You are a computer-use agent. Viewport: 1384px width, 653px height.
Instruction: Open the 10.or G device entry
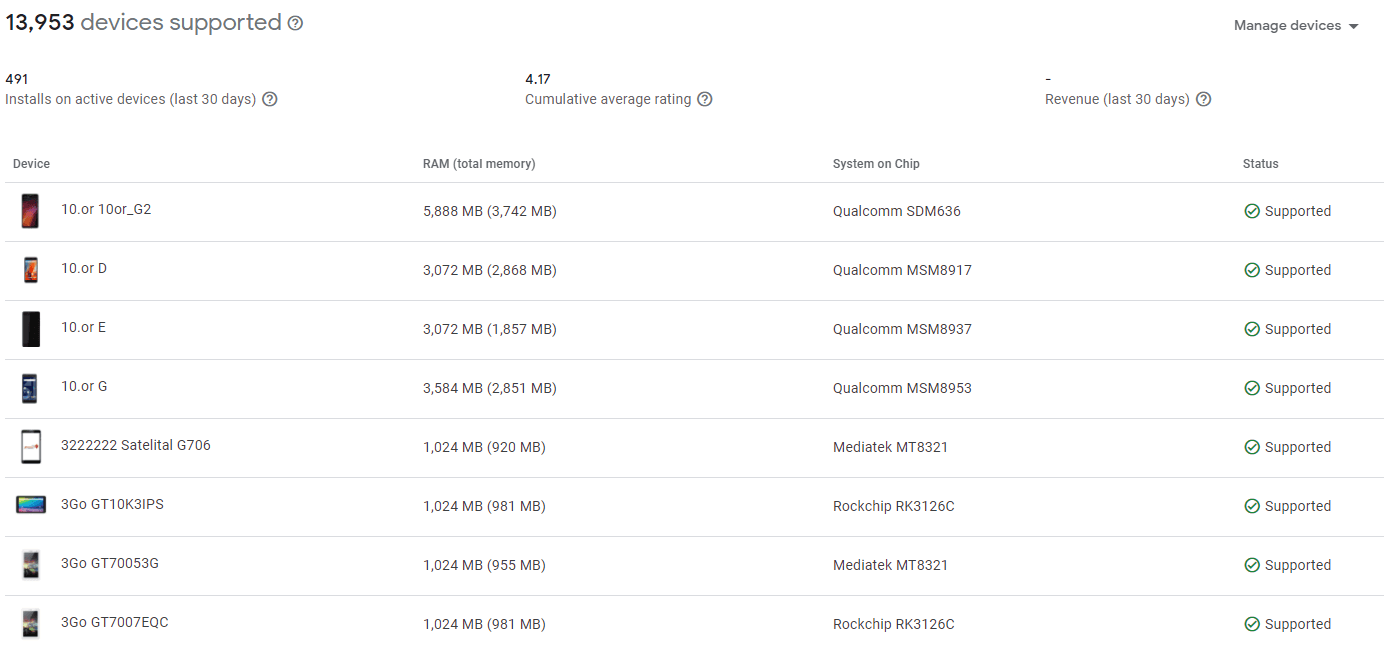[x=84, y=386]
